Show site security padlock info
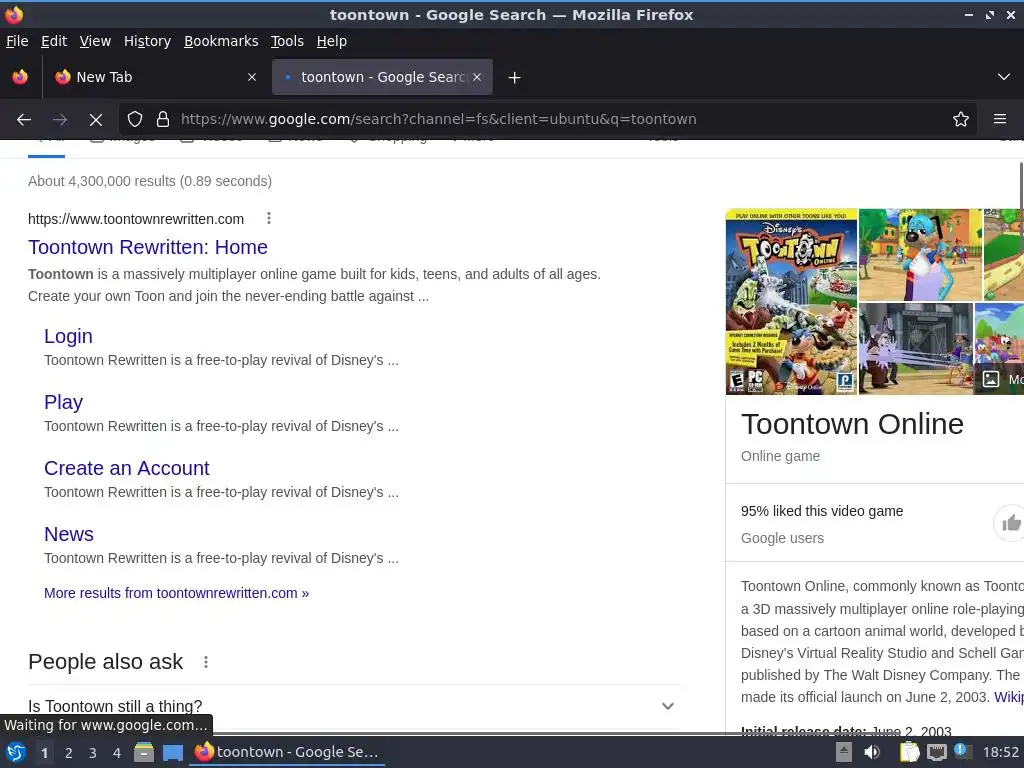Viewport: 1024px width, 768px height. click(163, 120)
